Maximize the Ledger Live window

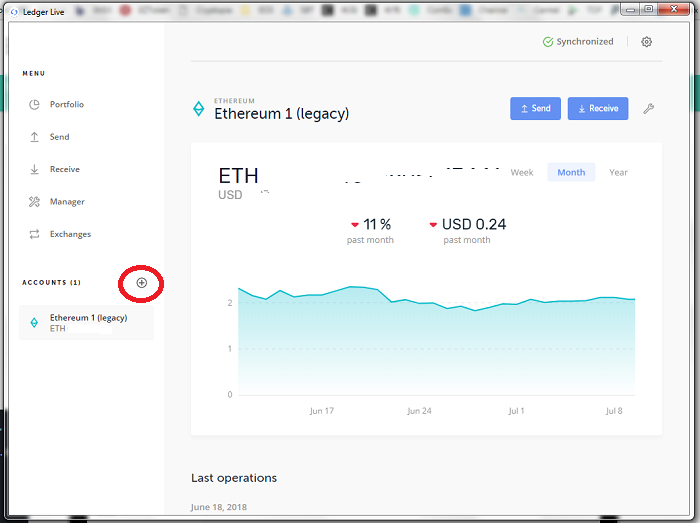click(x=649, y=9)
